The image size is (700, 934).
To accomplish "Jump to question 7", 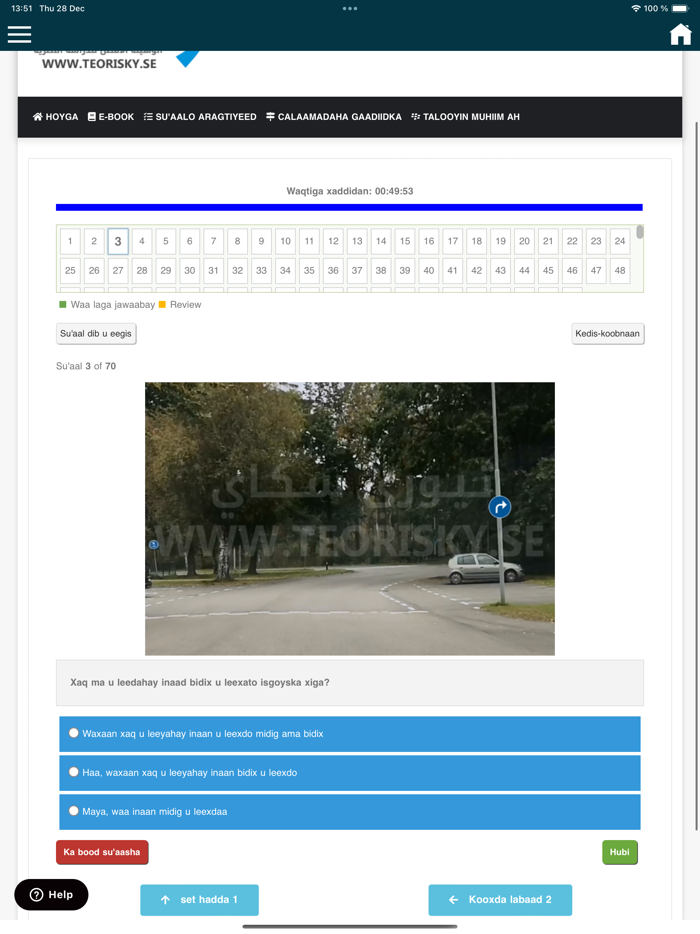I will (213, 241).
